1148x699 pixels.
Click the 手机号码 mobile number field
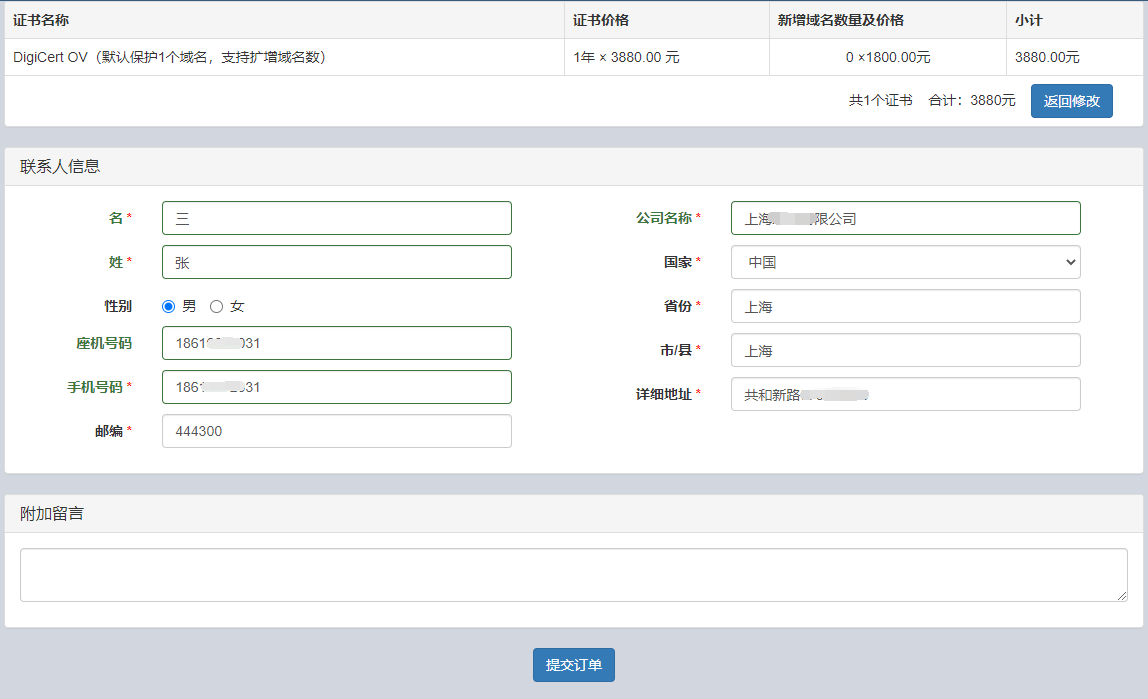pyautogui.click(x=336, y=387)
